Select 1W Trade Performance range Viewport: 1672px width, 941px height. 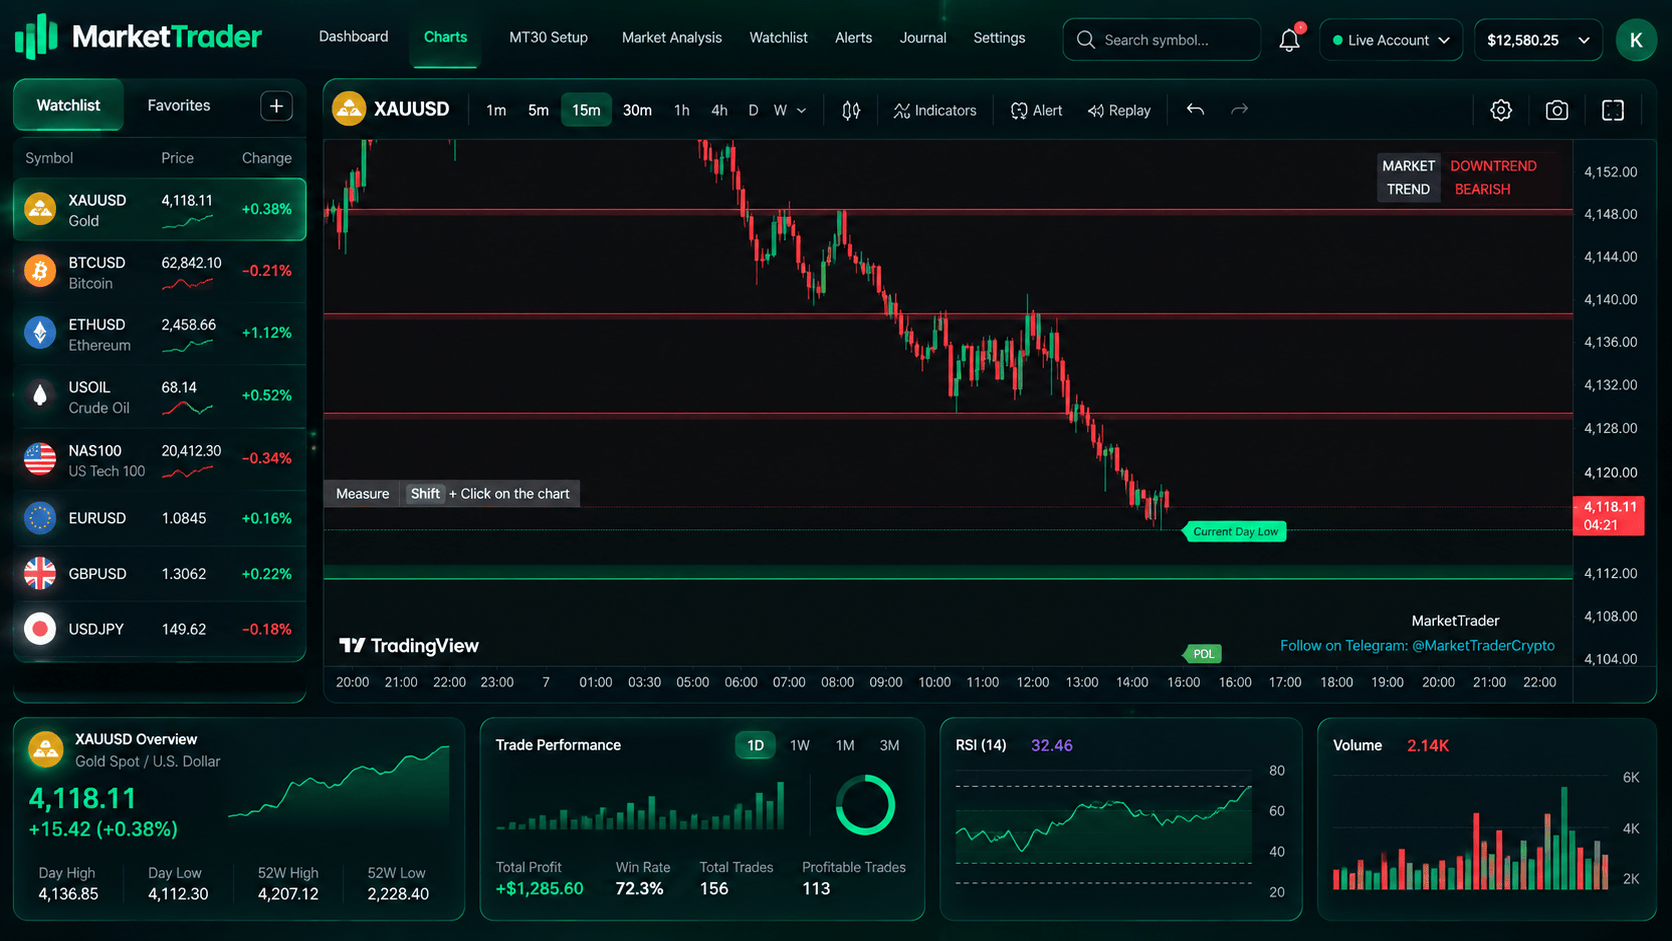(x=800, y=745)
